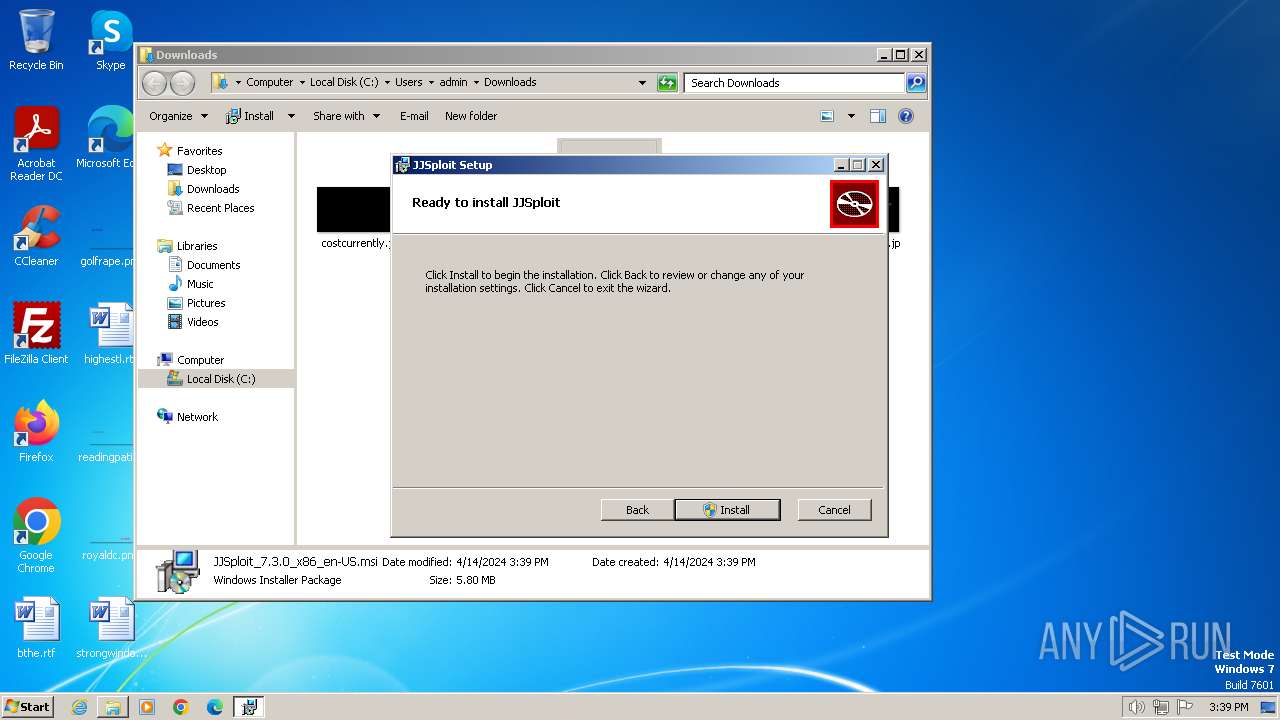Open Install dropdown arrow in toolbar
The height and width of the screenshot is (720, 1280).
point(291,116)
